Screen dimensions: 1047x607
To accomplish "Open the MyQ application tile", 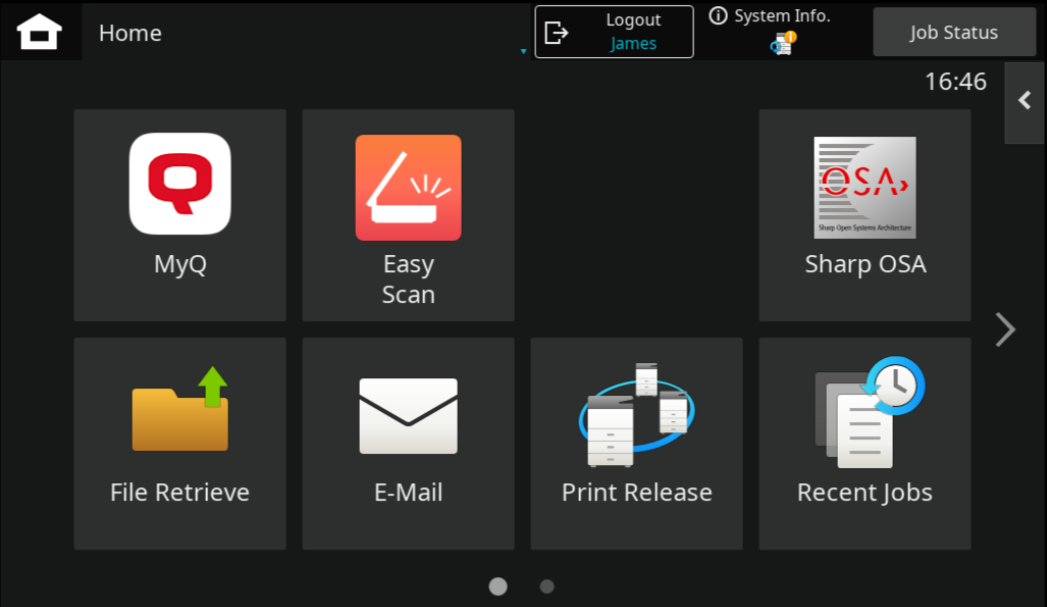I will (180, 215).
